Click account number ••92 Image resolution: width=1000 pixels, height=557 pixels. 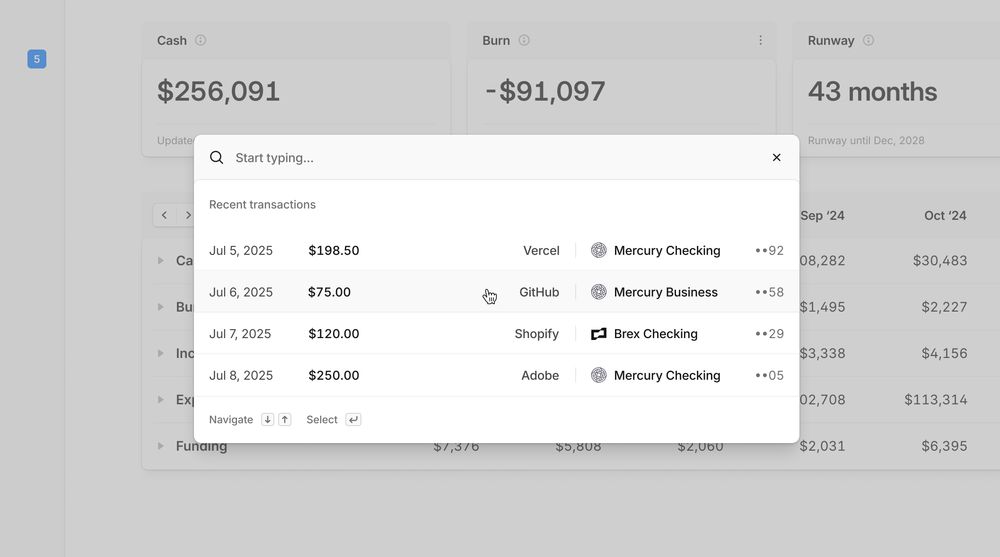pyautogui.click(x=769, y=251)
